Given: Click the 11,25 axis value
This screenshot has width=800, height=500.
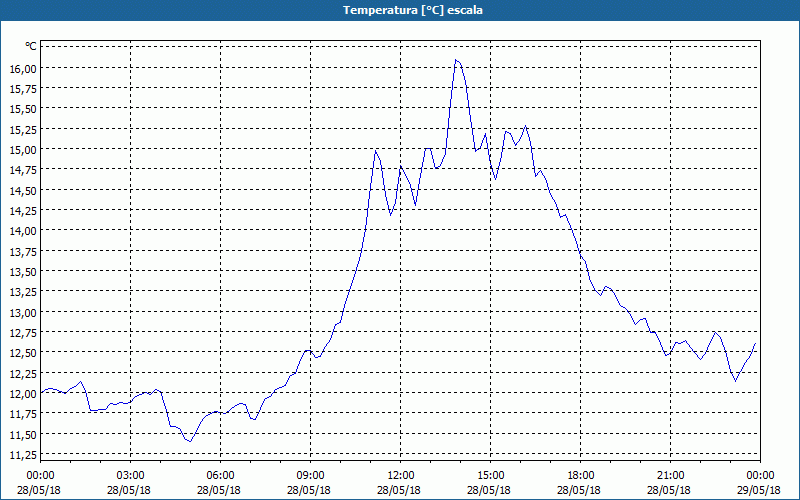Looking at the screenshot, I should [x=23, y=455].
